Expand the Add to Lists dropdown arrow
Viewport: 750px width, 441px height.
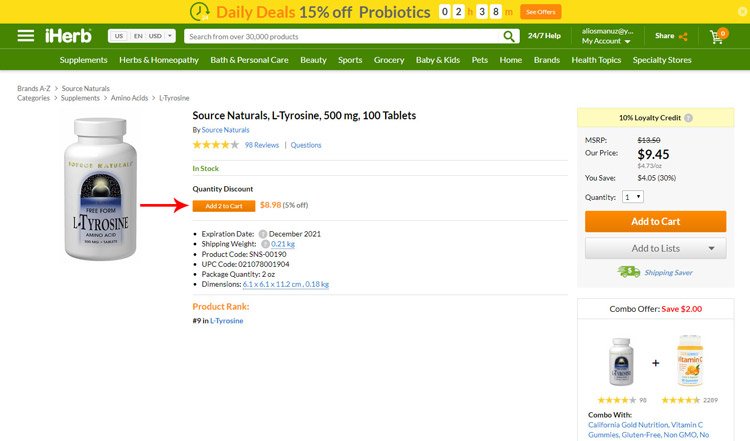[711, 248]
